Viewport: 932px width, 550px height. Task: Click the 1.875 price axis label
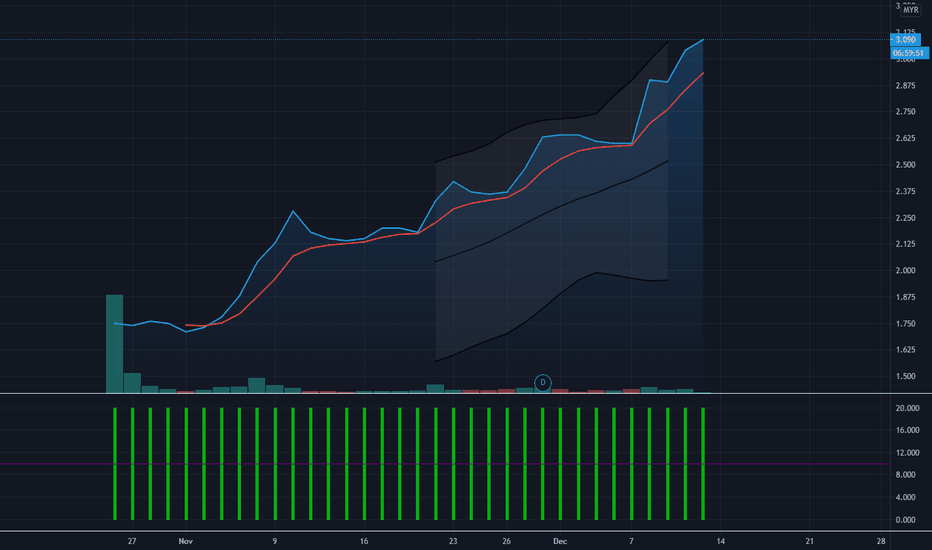click(905, 297)
